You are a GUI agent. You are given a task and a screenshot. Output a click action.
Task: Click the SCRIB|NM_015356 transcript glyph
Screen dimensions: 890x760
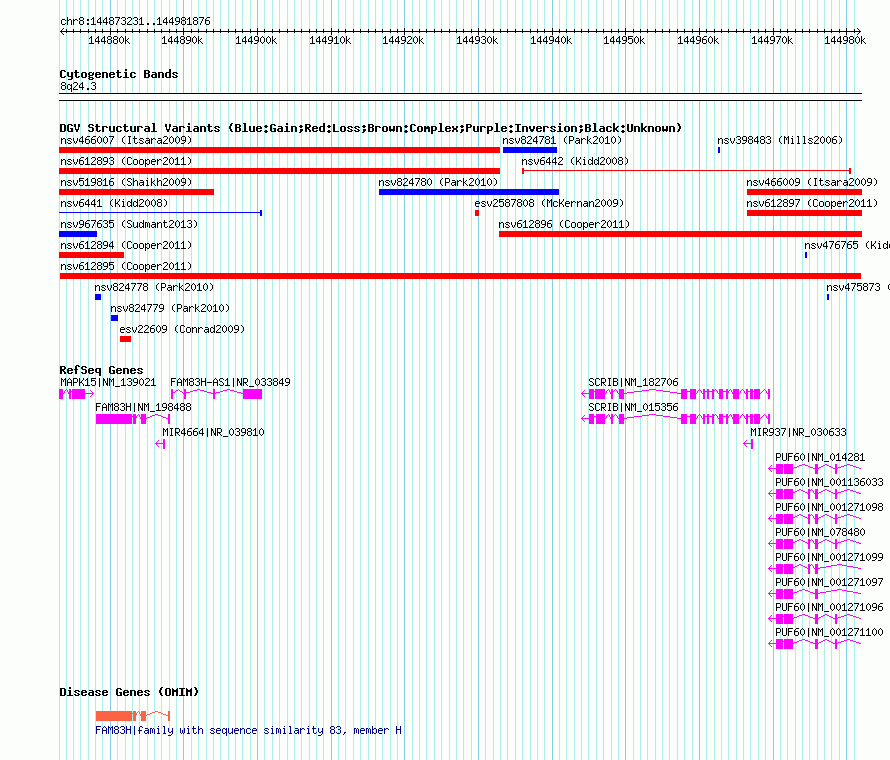[x=676, y=419]
